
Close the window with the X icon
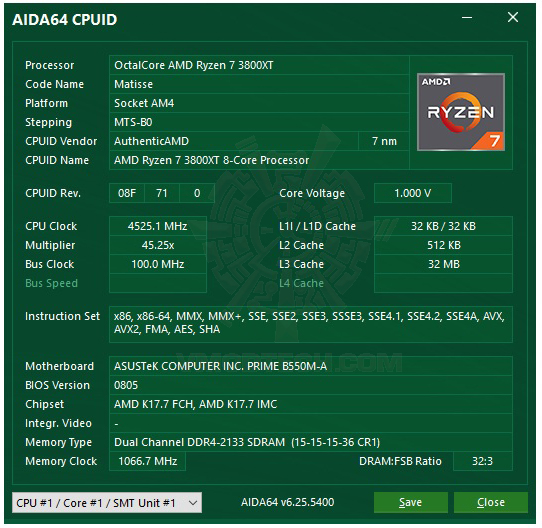pos(513,17)
